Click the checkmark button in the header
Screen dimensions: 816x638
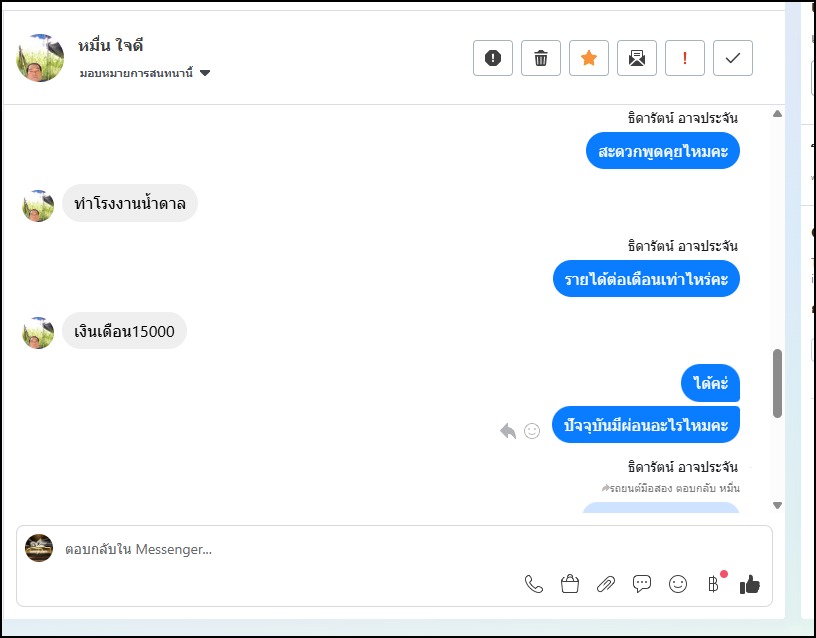coord(733,58)
